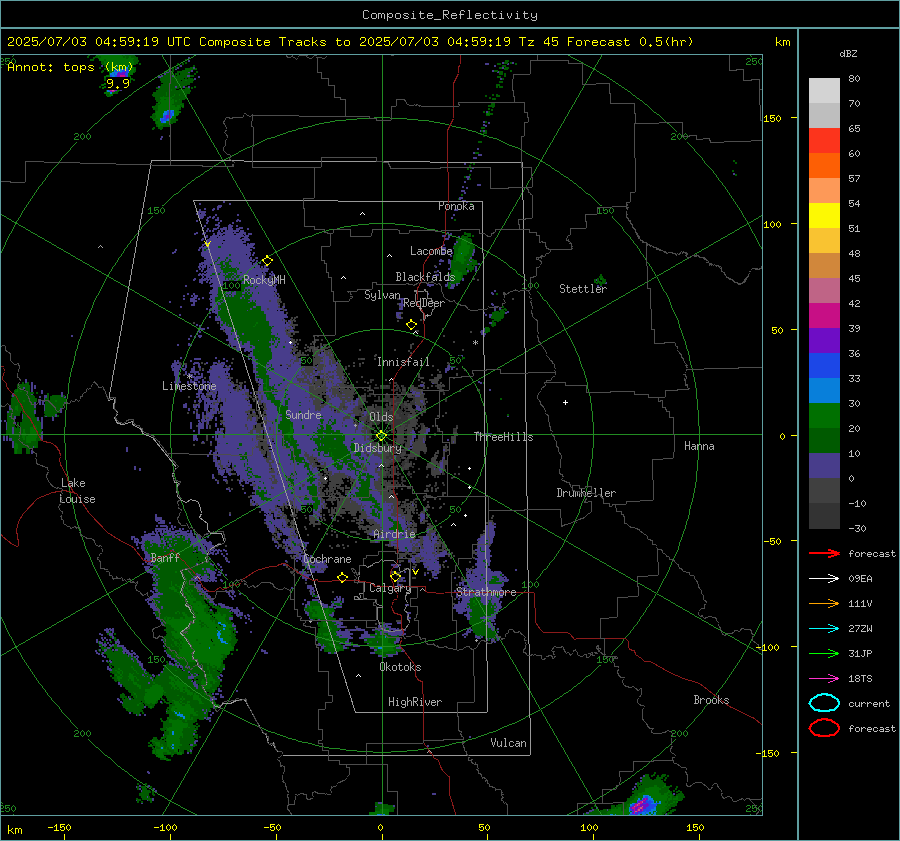Click the HighRiver town label
The width and height of the screenshot is (900, 841).
point(415,702)
